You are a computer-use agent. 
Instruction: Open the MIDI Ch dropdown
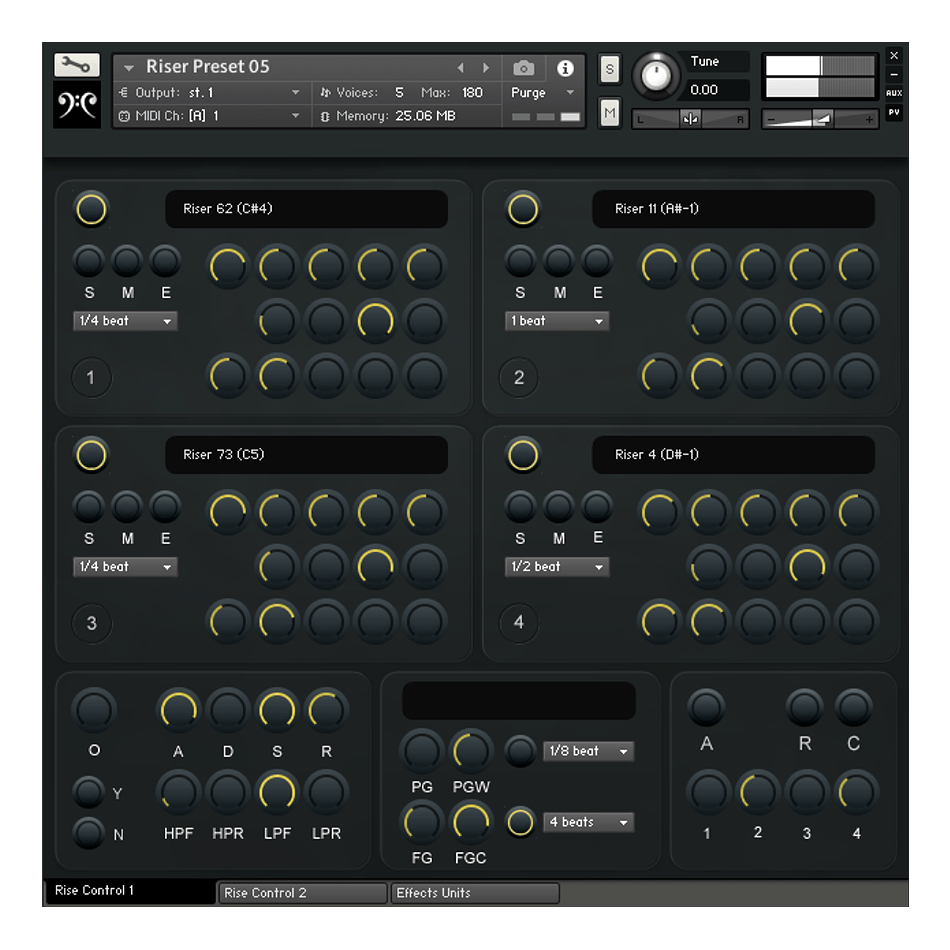pos(210,116)
